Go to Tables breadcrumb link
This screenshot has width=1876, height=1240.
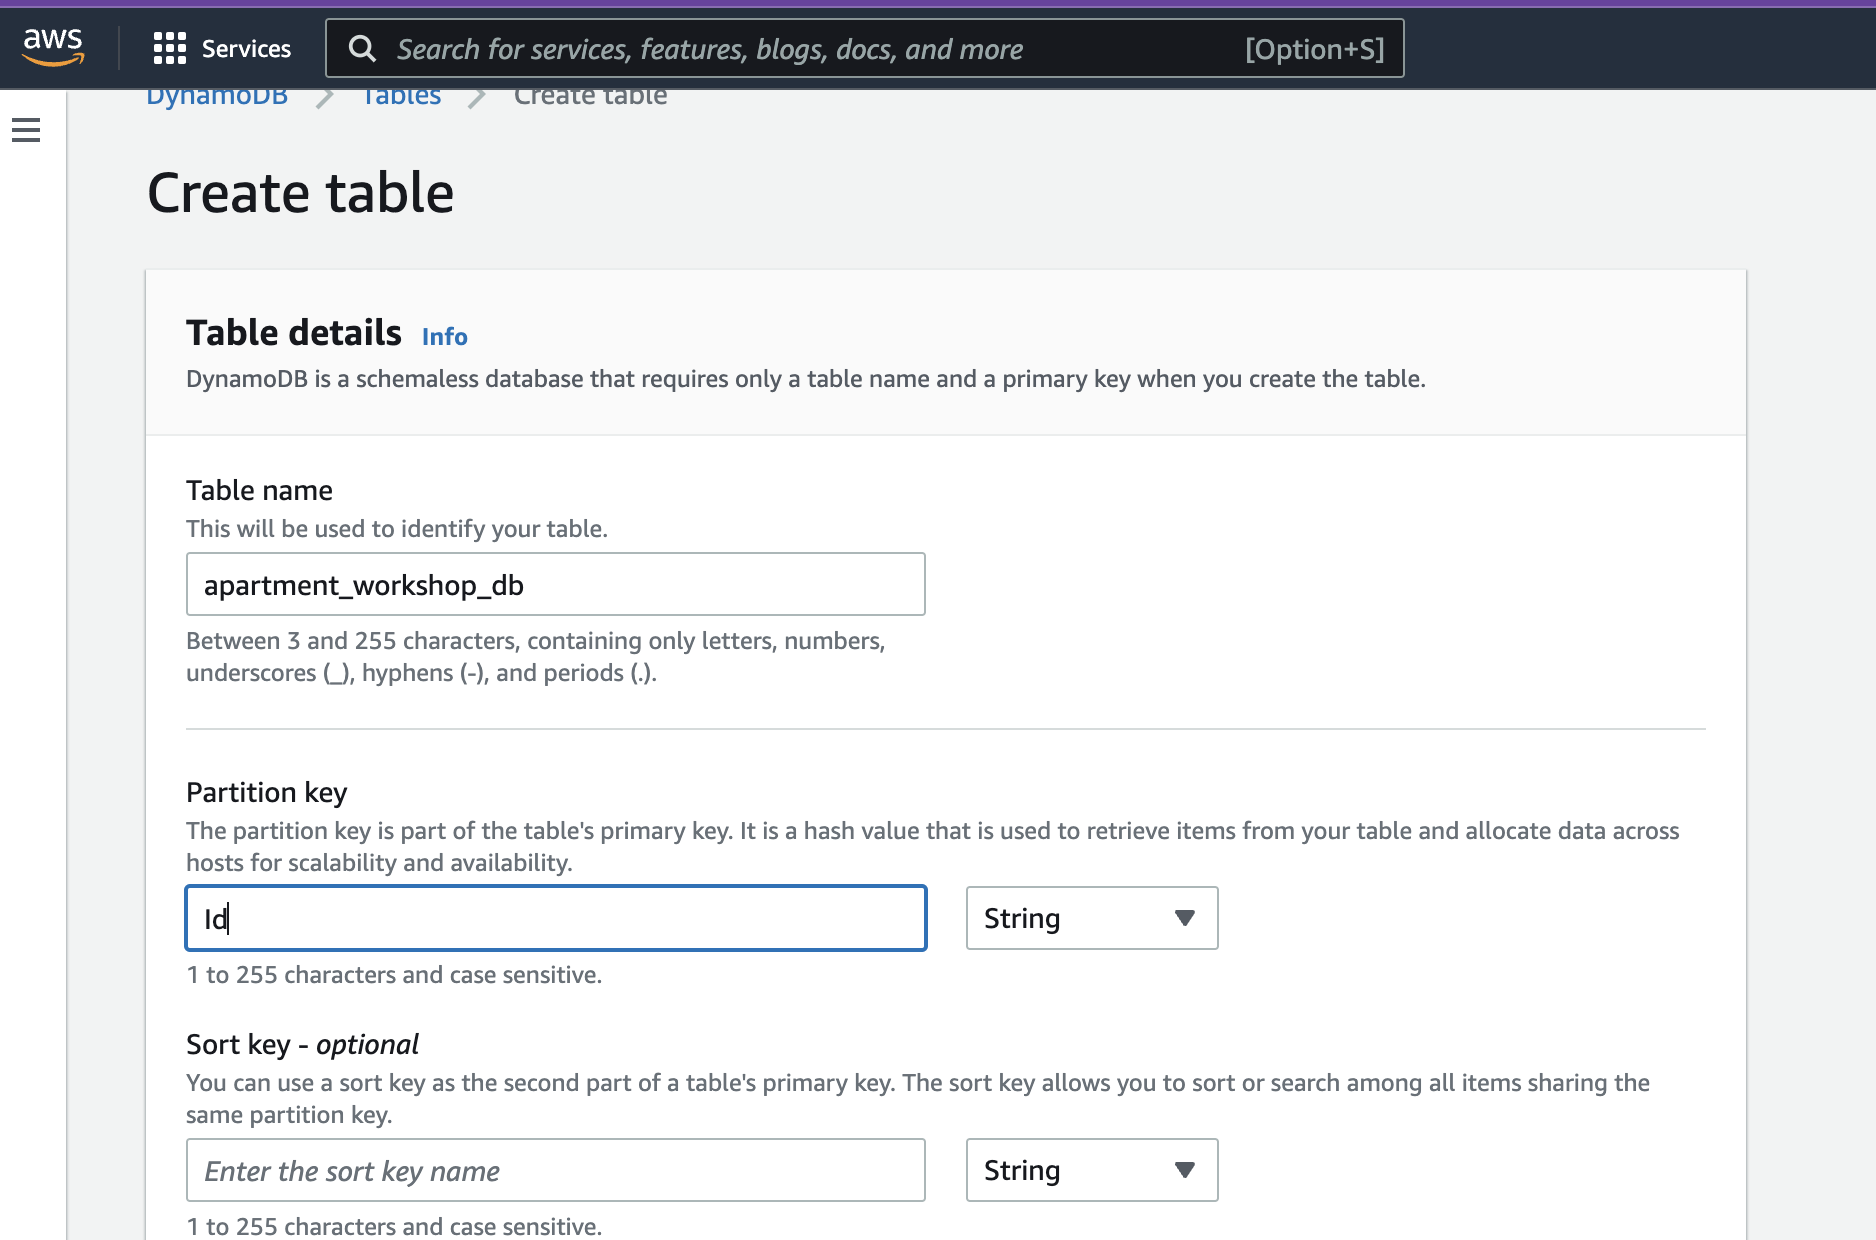tap(401, 97)
